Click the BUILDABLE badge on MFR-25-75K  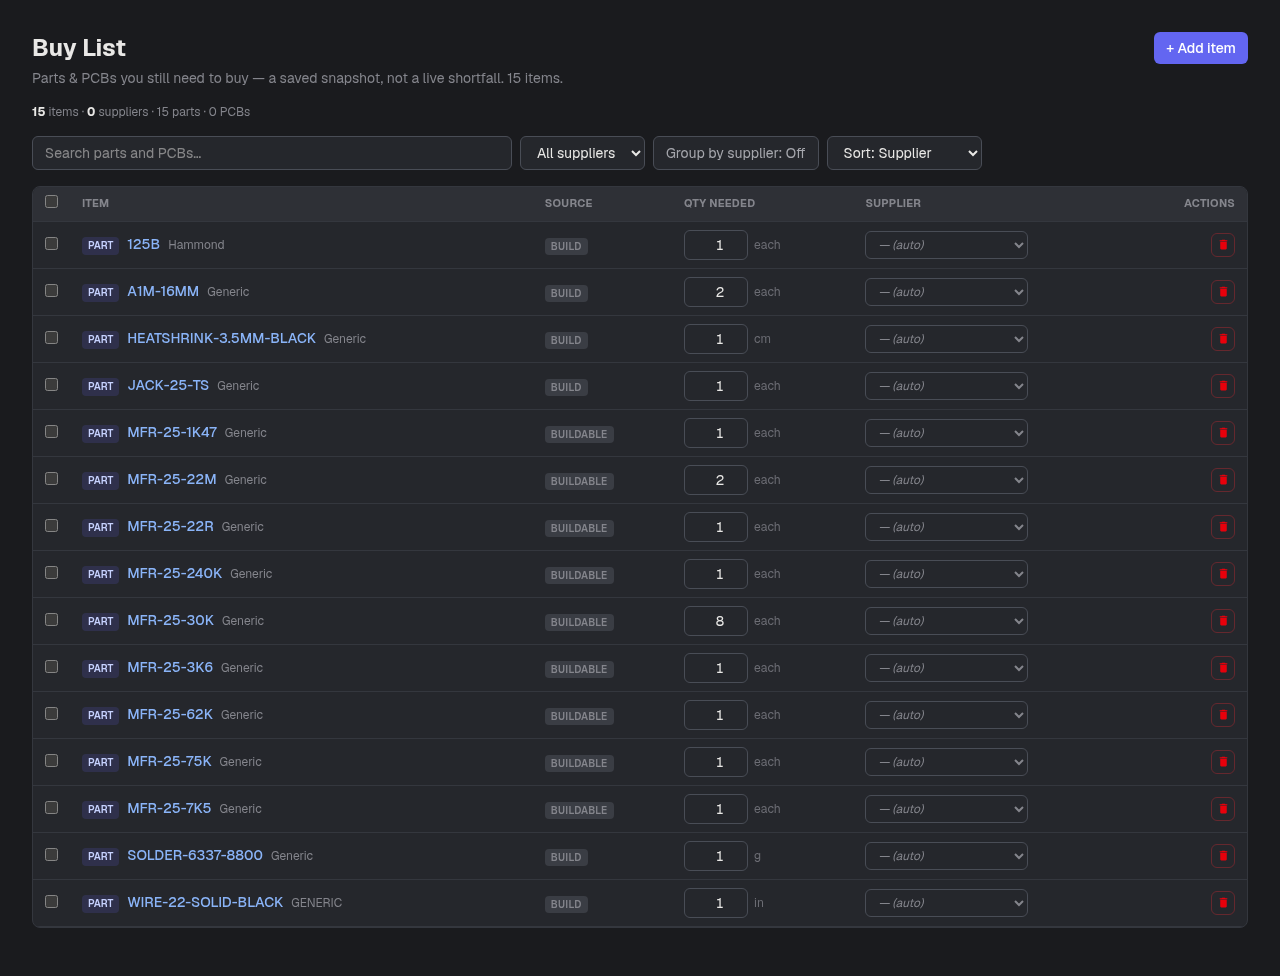579,763
